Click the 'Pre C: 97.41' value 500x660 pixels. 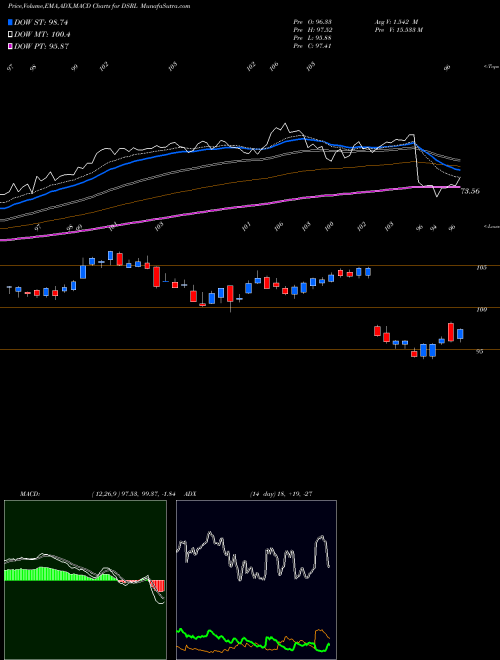pyautogui.click(x=314, y=46)
